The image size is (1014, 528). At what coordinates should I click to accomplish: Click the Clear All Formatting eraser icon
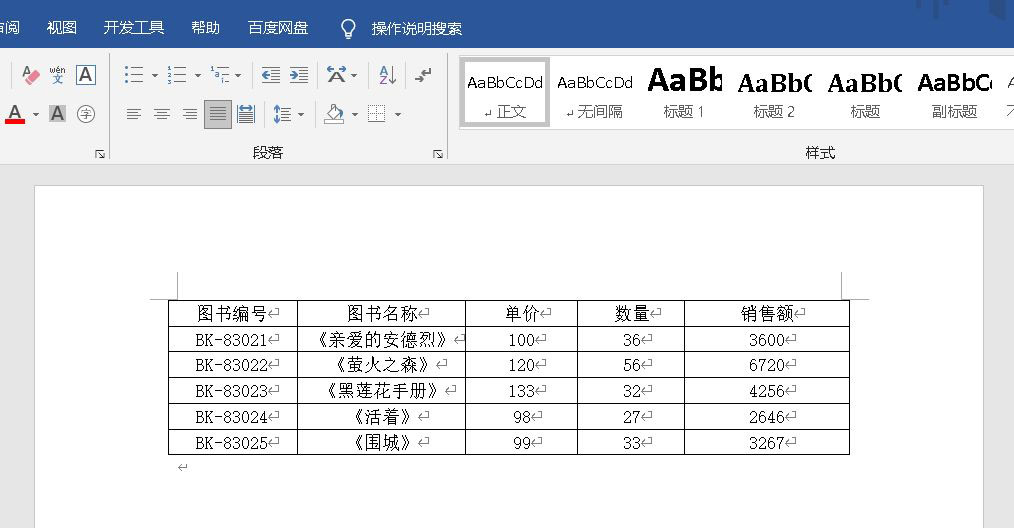point(30,75)
